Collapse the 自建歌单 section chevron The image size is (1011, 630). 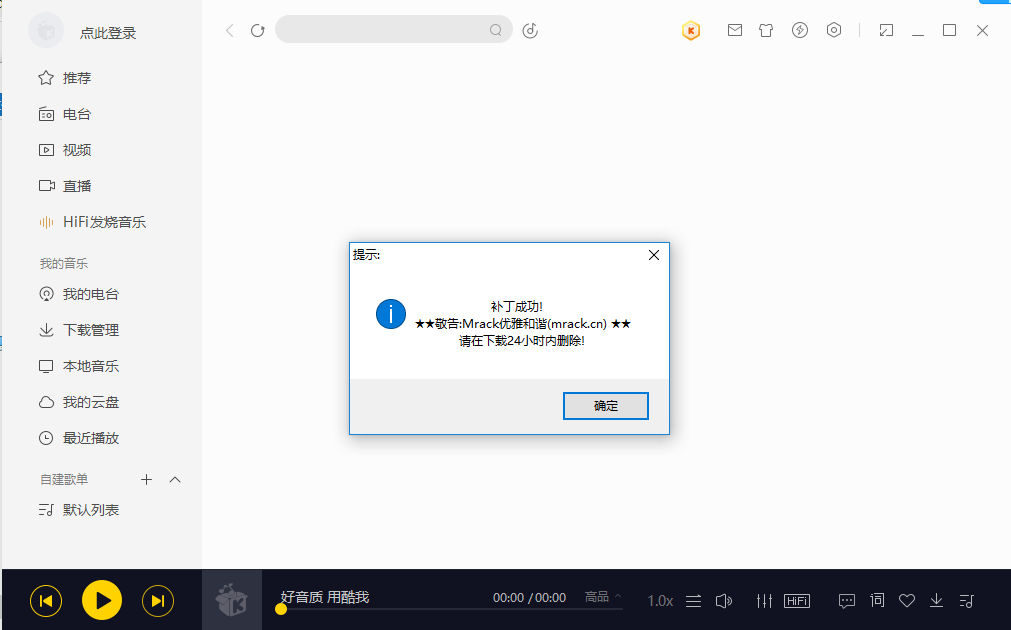point(175,479)
